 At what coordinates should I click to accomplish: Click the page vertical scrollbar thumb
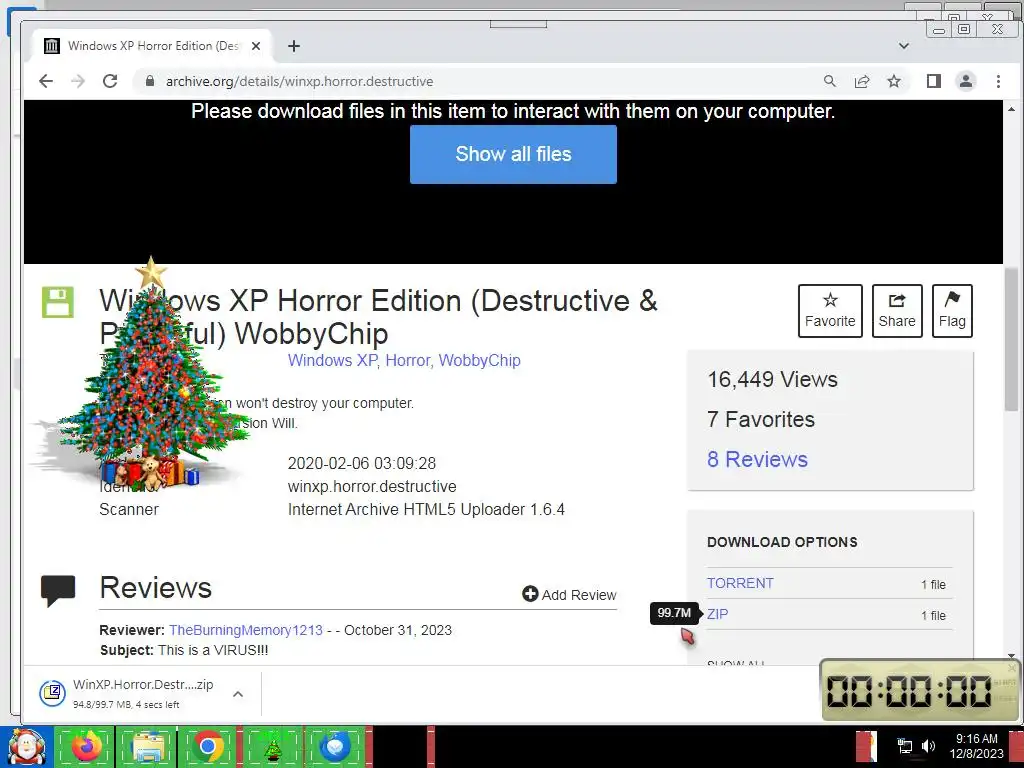[1012, 339]
